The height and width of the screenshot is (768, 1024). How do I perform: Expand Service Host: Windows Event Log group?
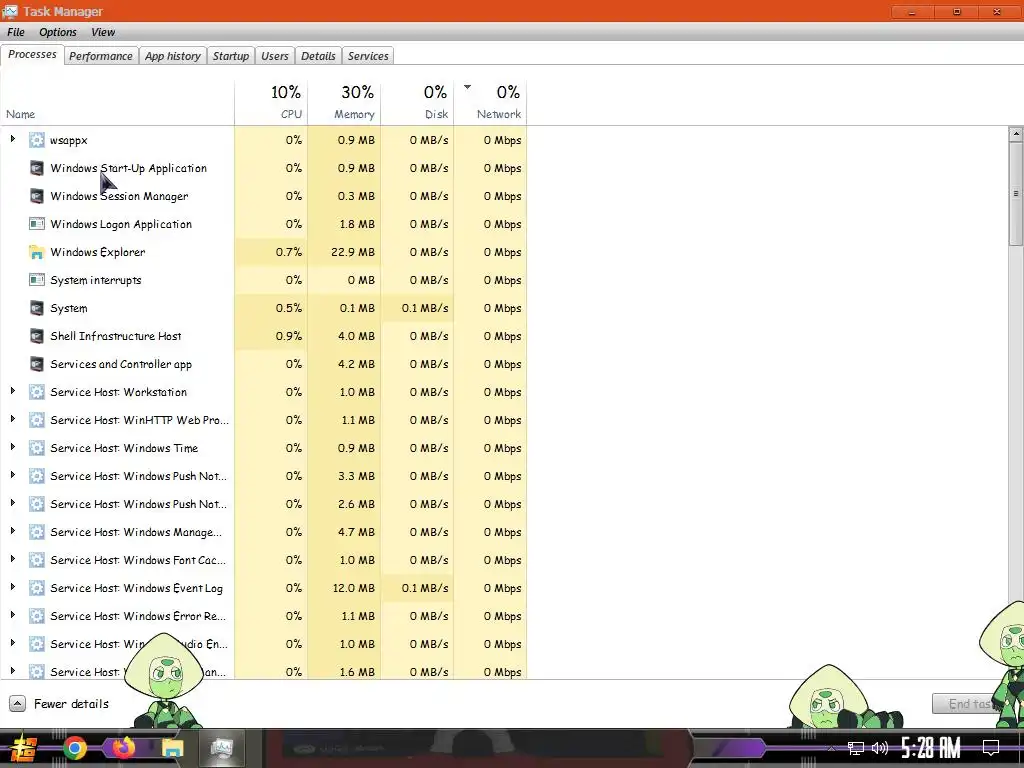(12, 587)
